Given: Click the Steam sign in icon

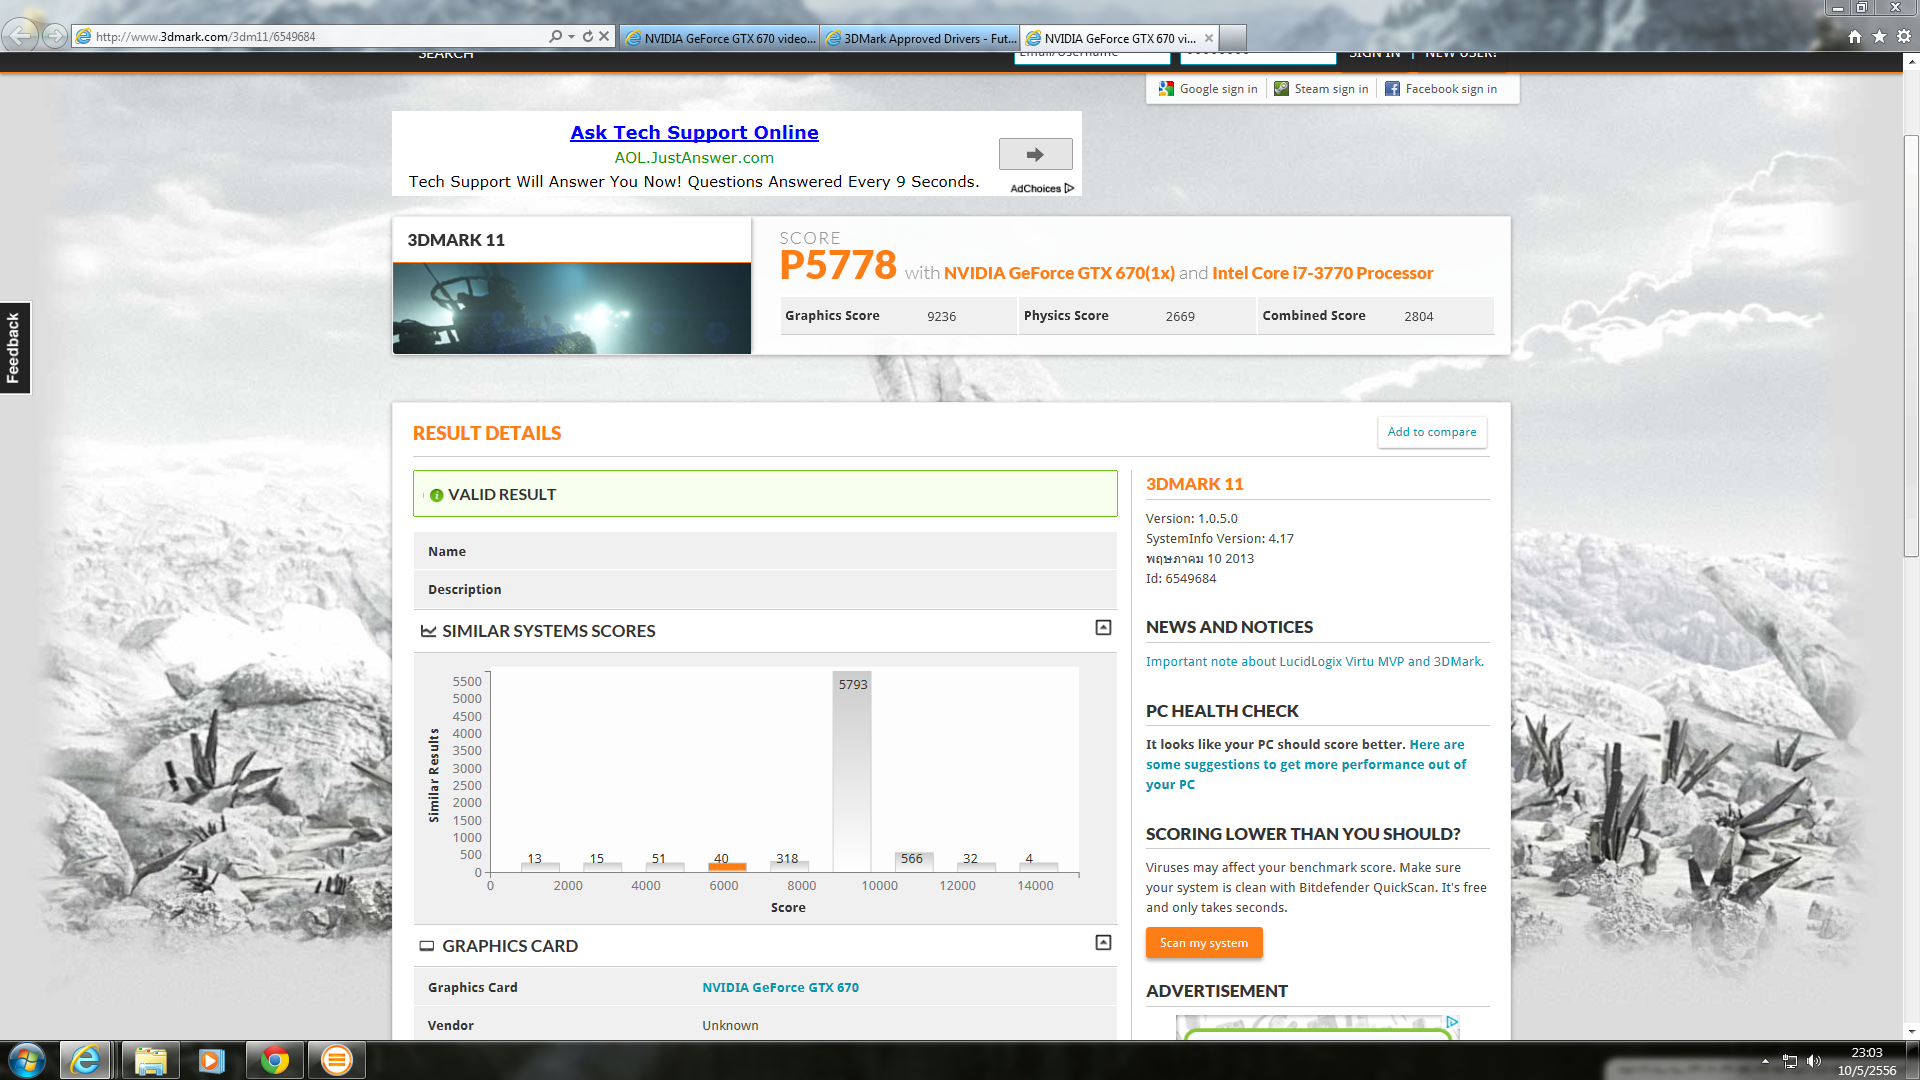Looking at the screenshot, I should tap(1281, 89).
